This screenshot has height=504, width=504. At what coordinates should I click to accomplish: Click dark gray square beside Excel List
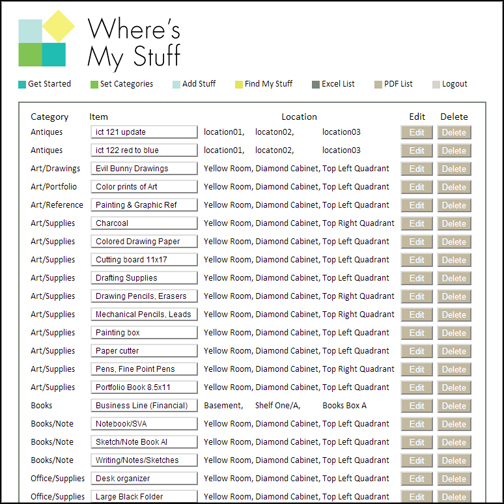(316, 85)
